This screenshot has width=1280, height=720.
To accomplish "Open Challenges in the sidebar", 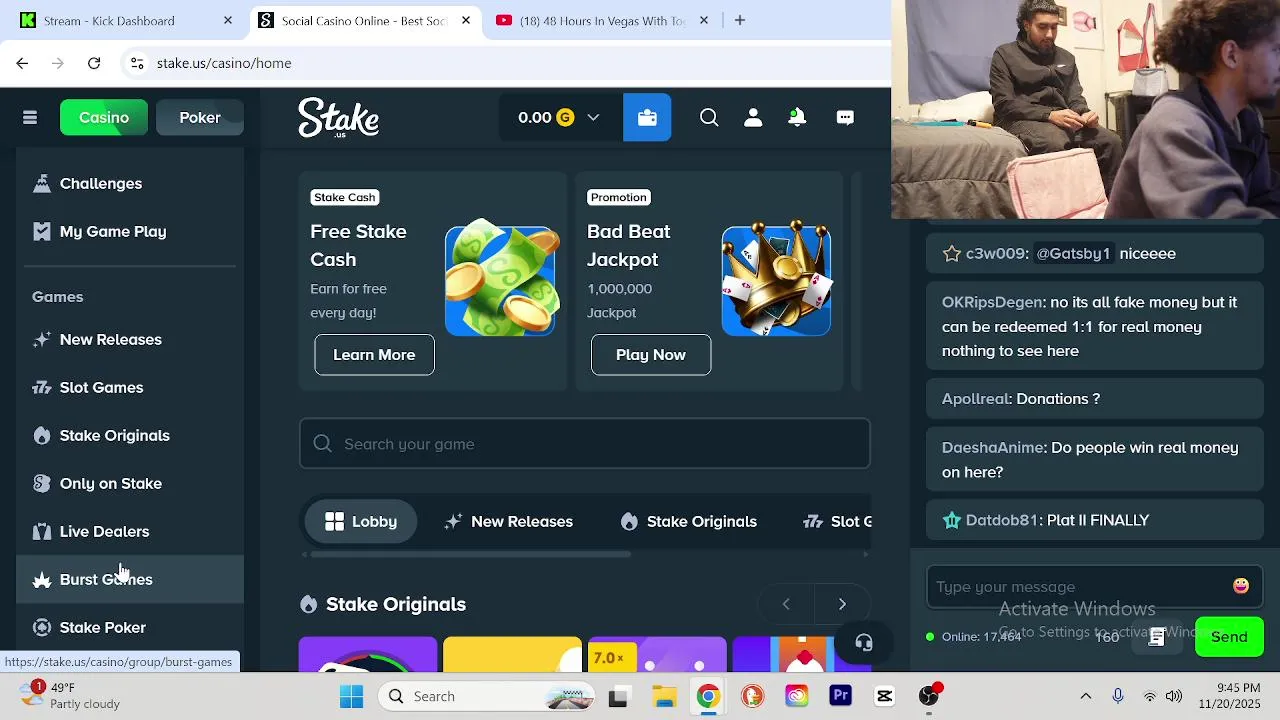I will coord(130,183).
